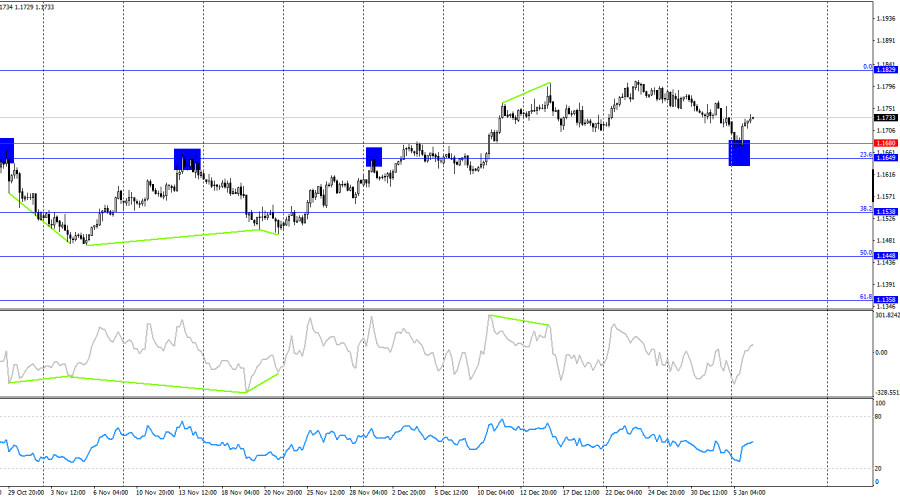Click the 3 Nov 12:00 time label
Screen dimensions: 900x500
(68, 493)
